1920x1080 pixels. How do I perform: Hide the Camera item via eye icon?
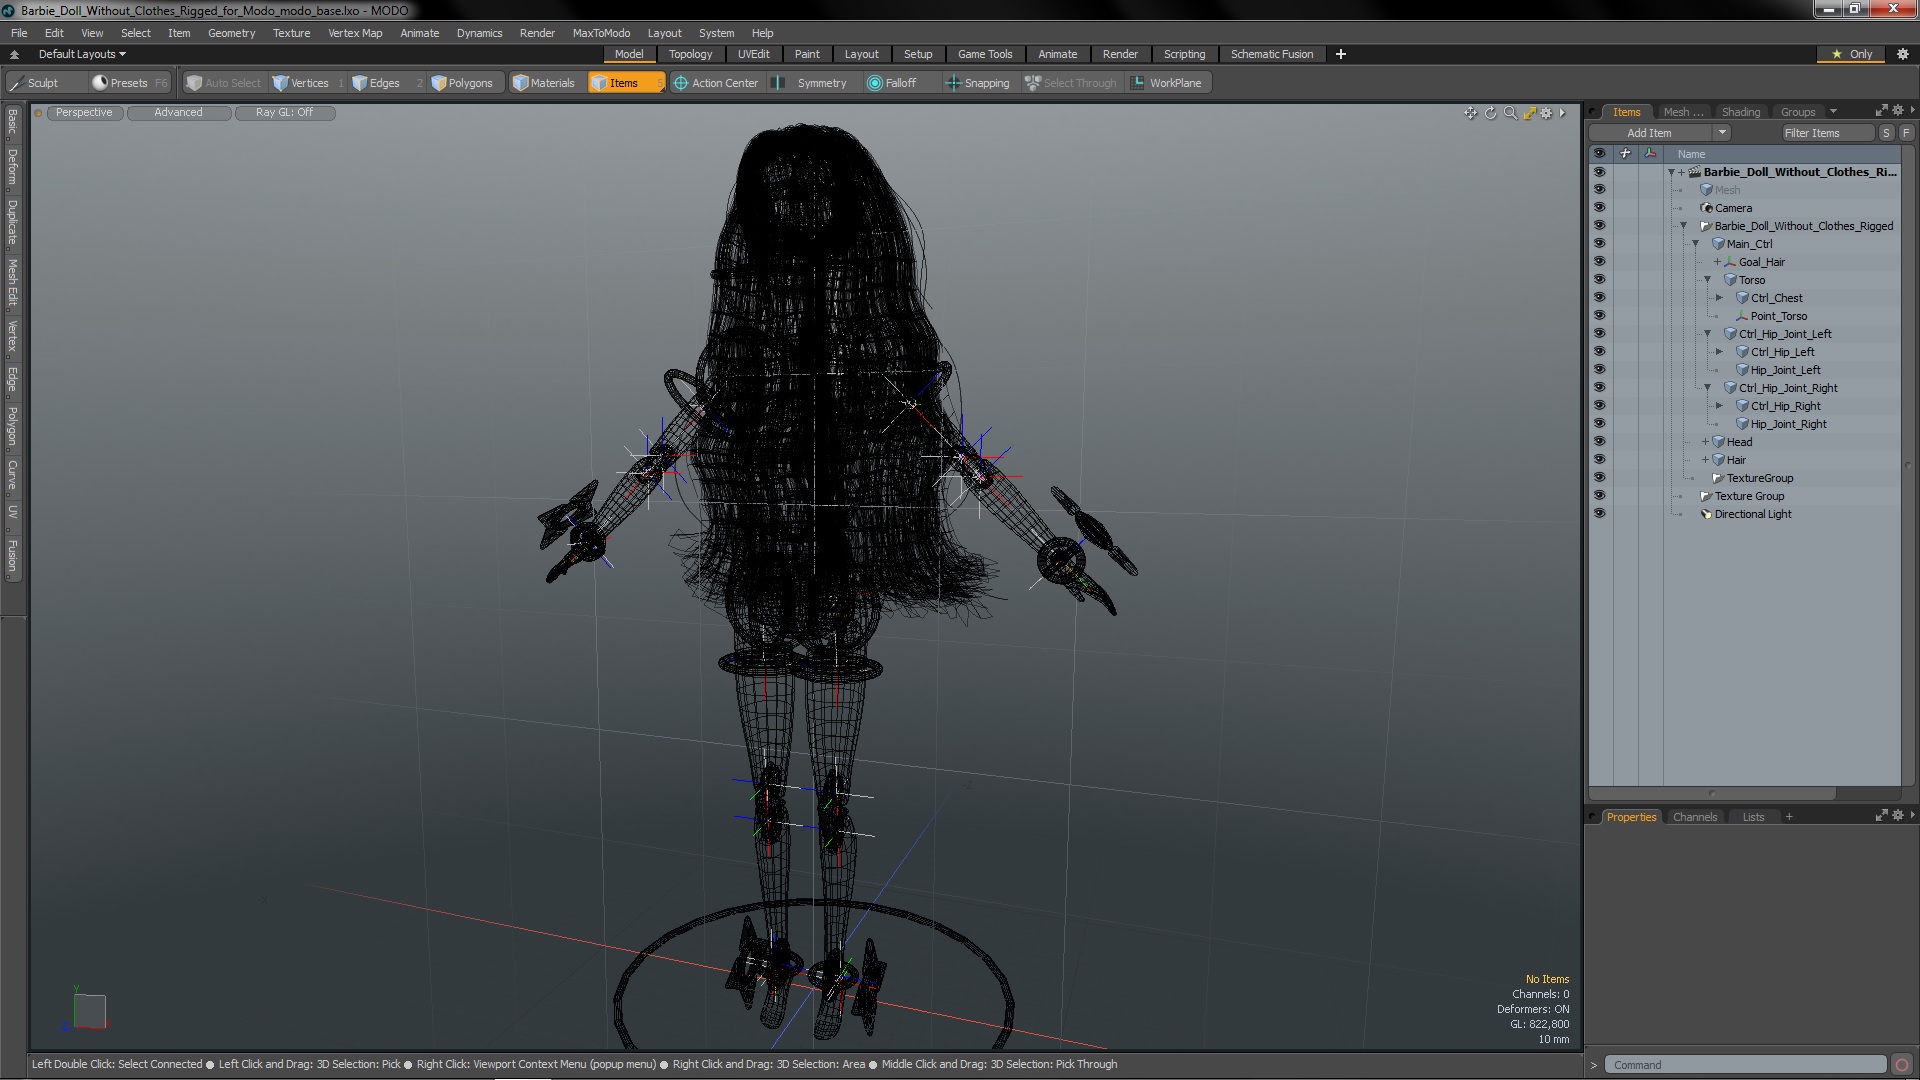click(1599, 208)
